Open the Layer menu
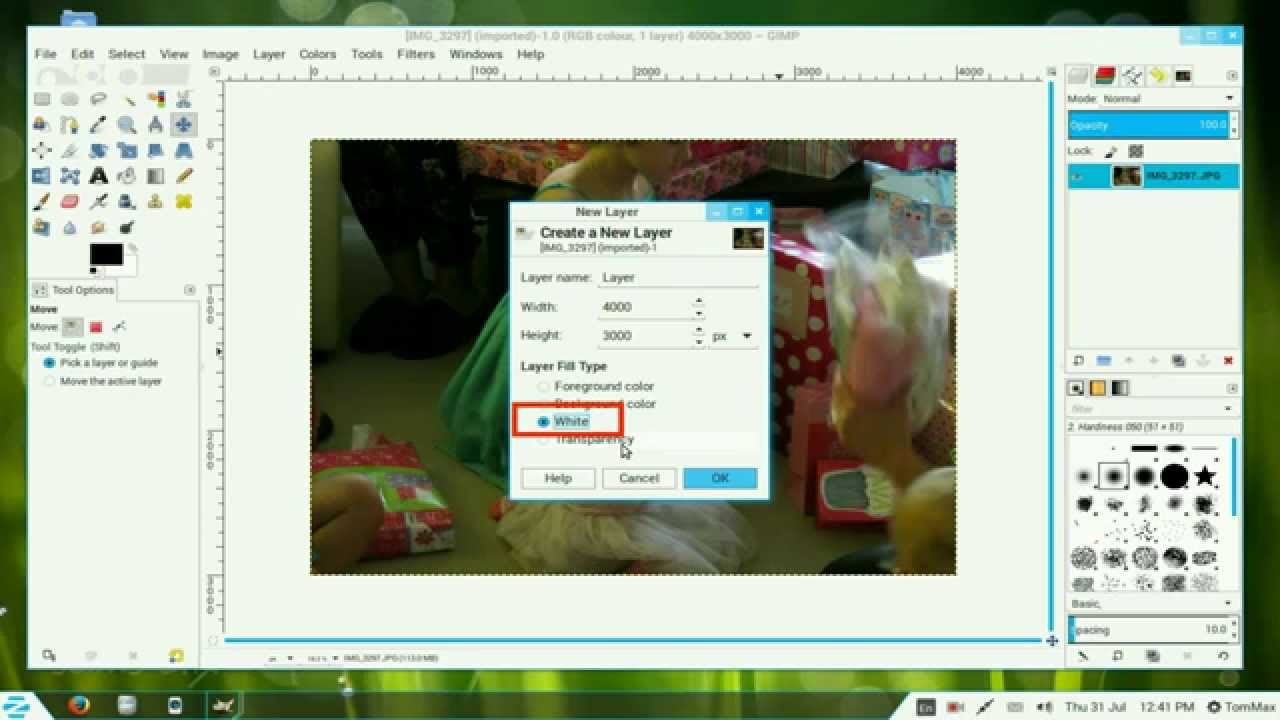The width and height of the screenshot is (1280, 720). click(x=268, y=54)
